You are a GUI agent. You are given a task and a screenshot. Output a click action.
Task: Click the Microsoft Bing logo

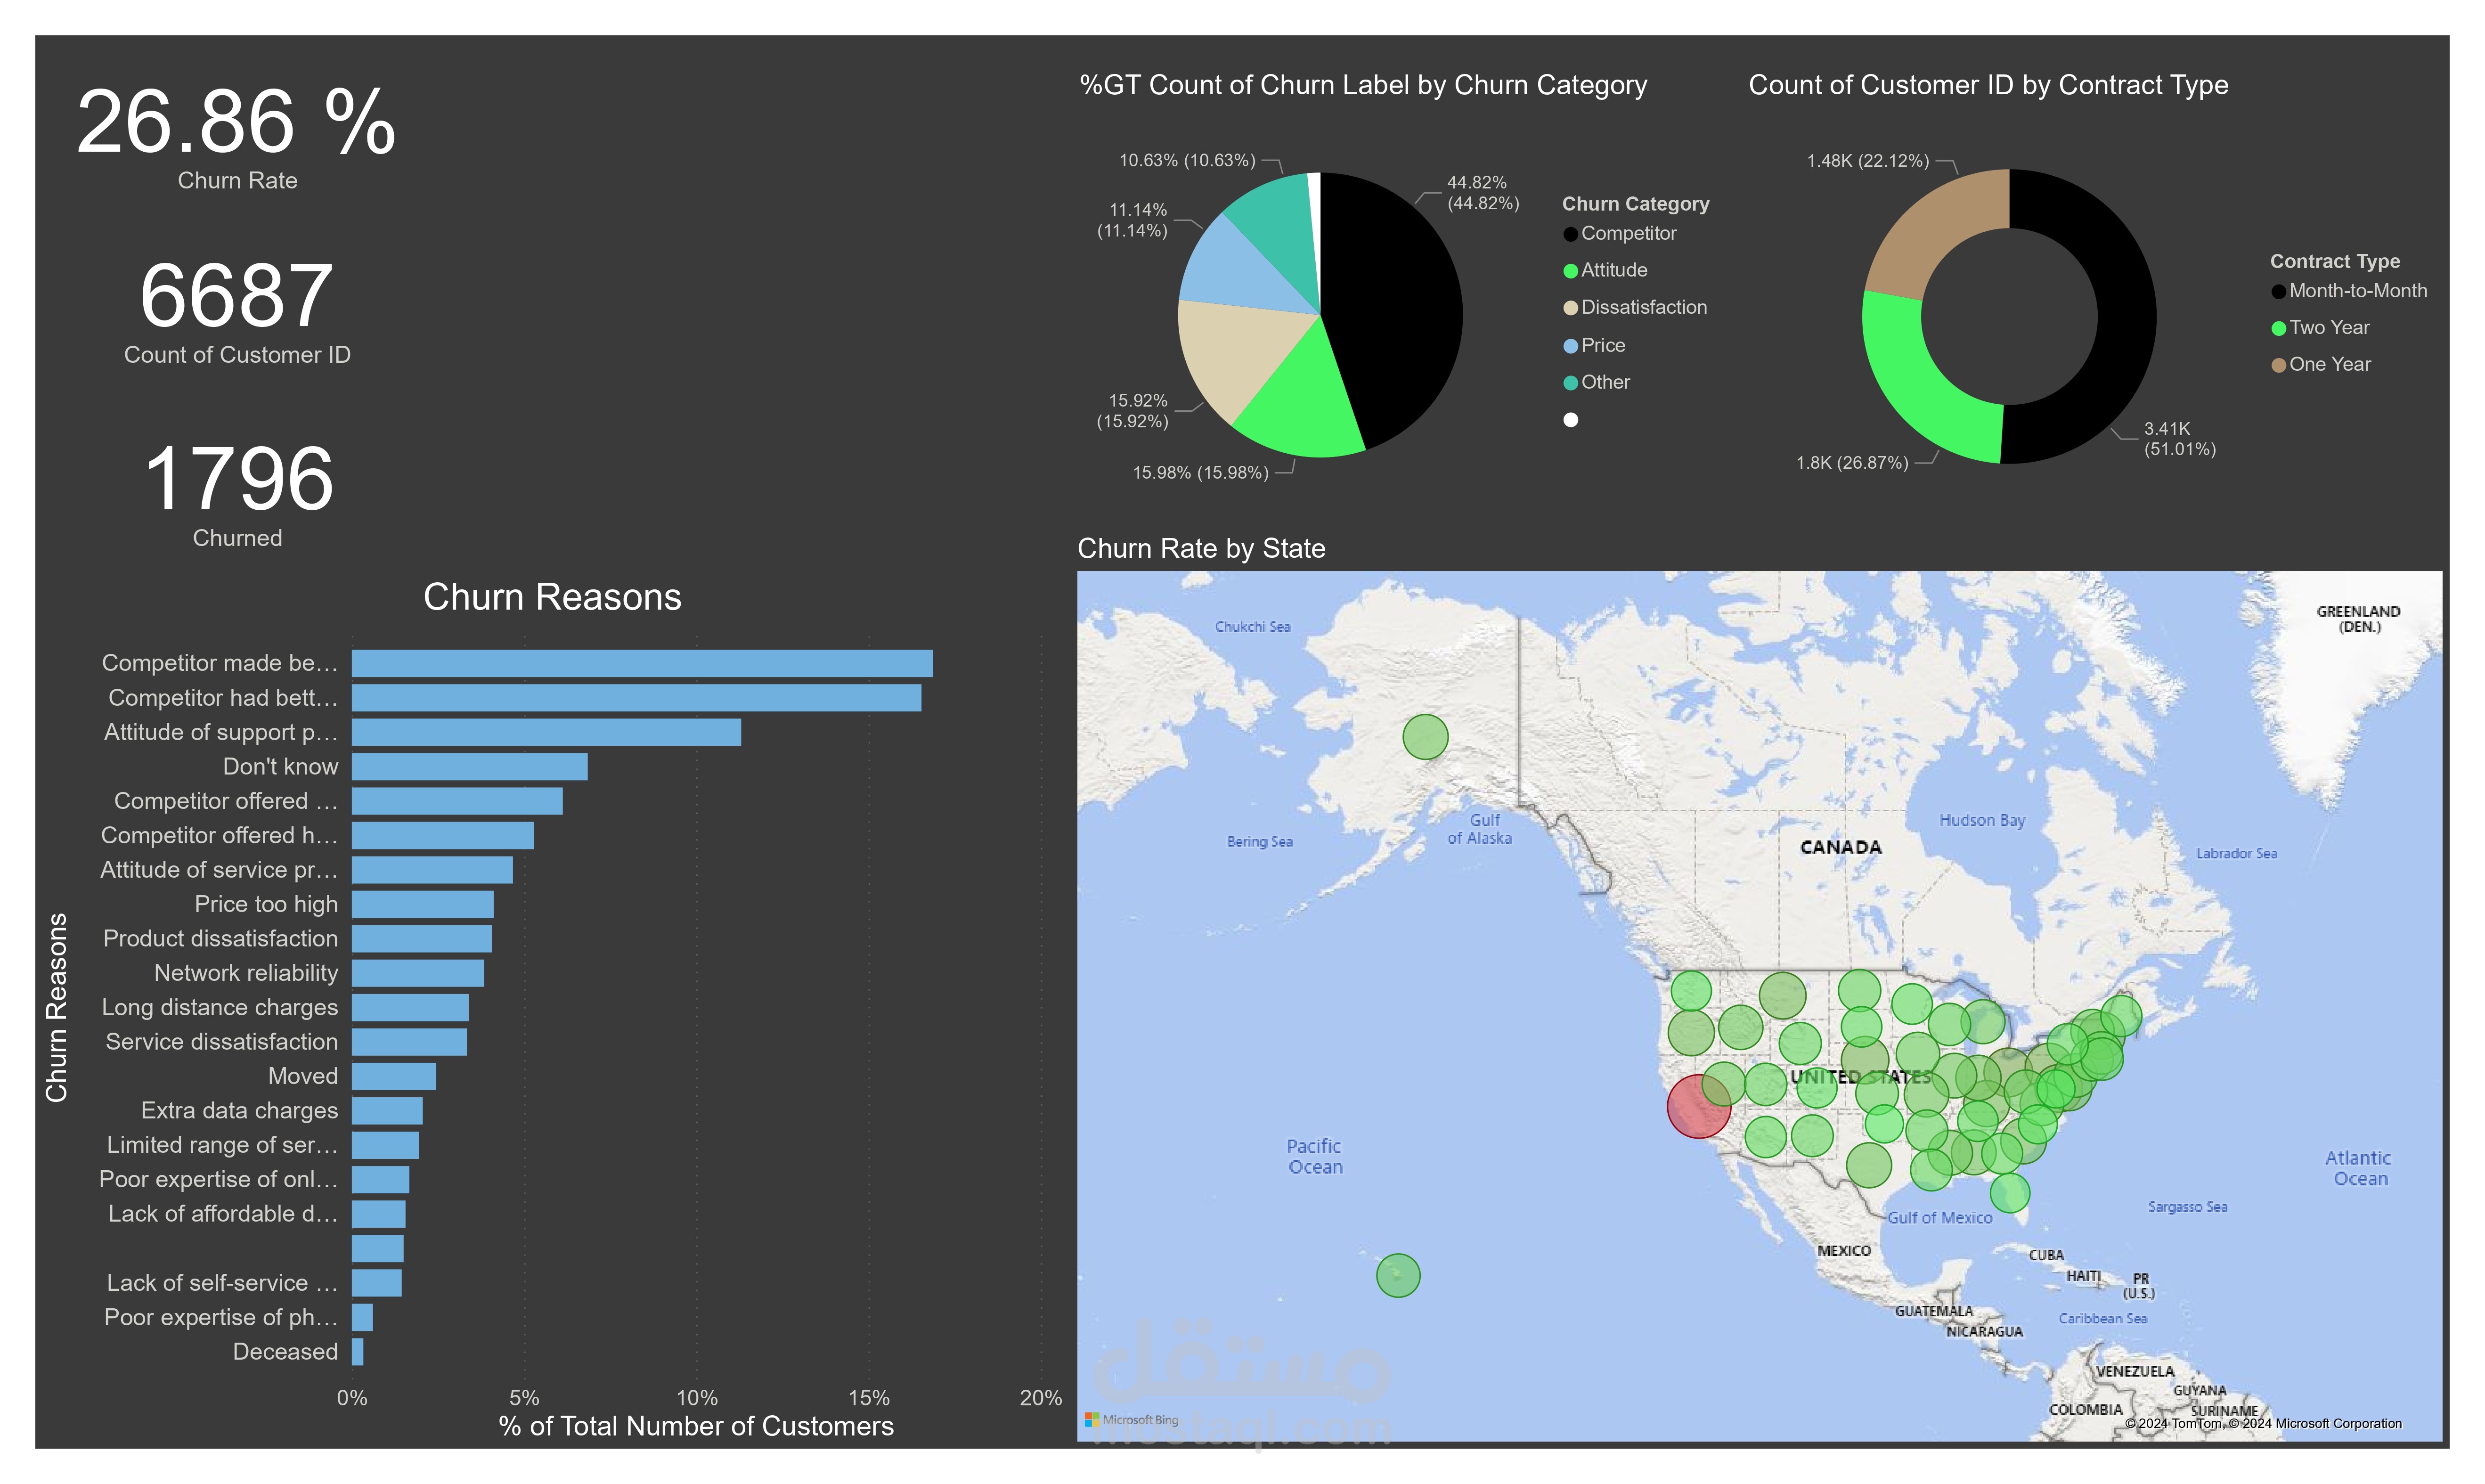(x=1131, y=1419)
